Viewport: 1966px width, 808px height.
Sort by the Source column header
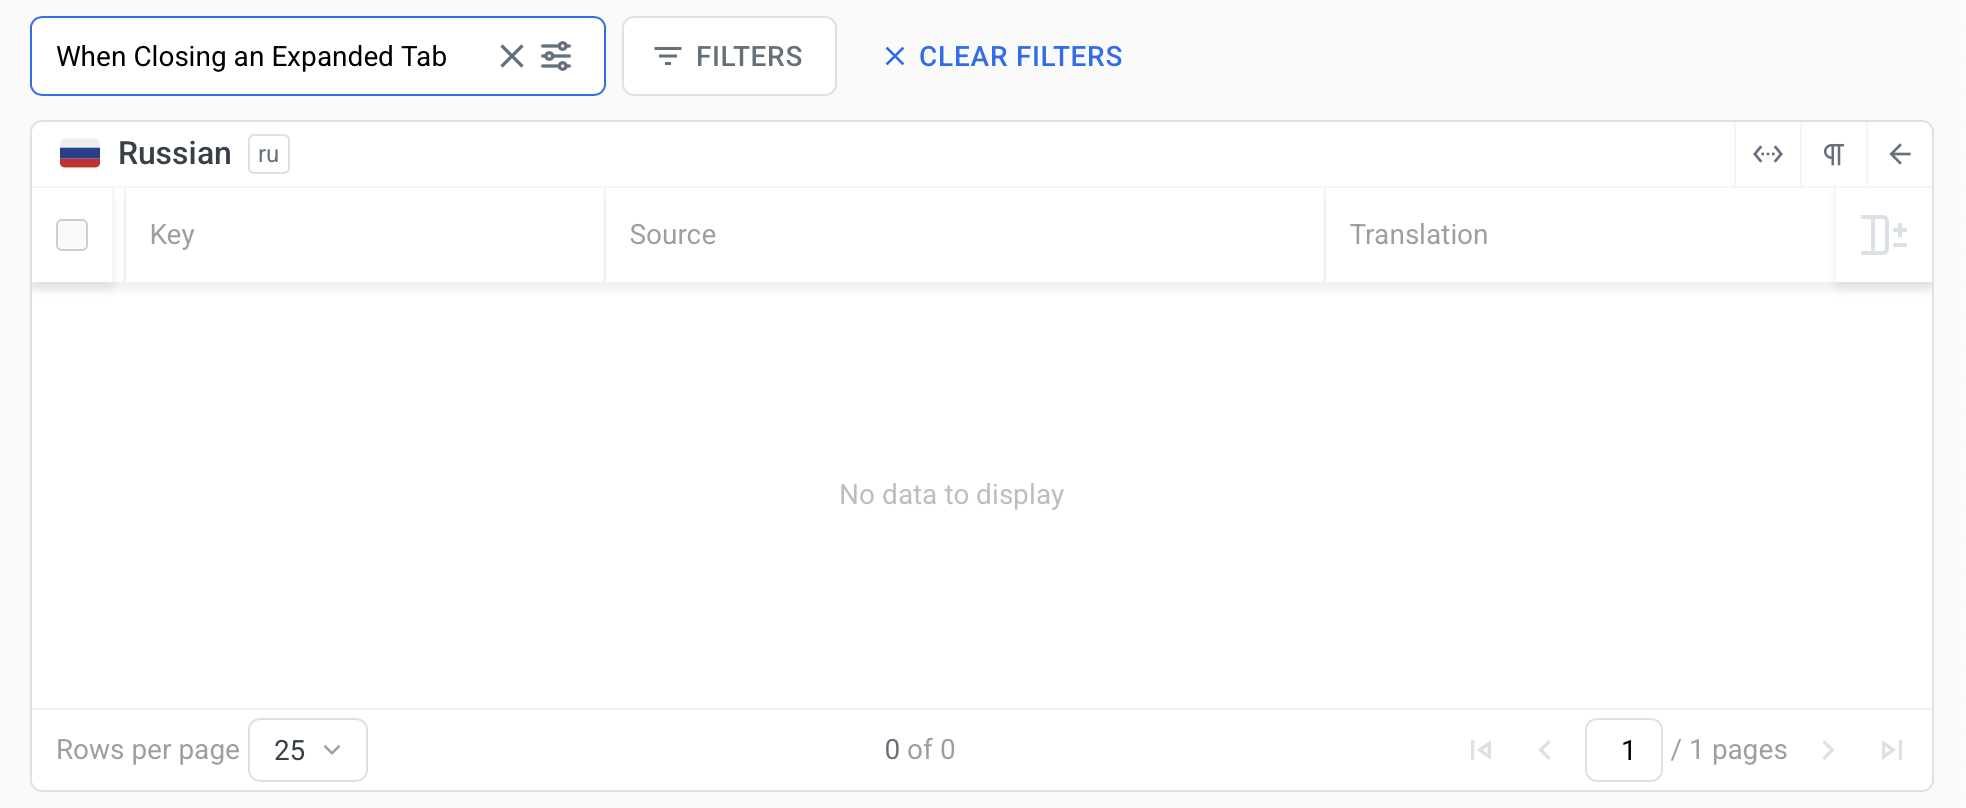coord(672,235)
